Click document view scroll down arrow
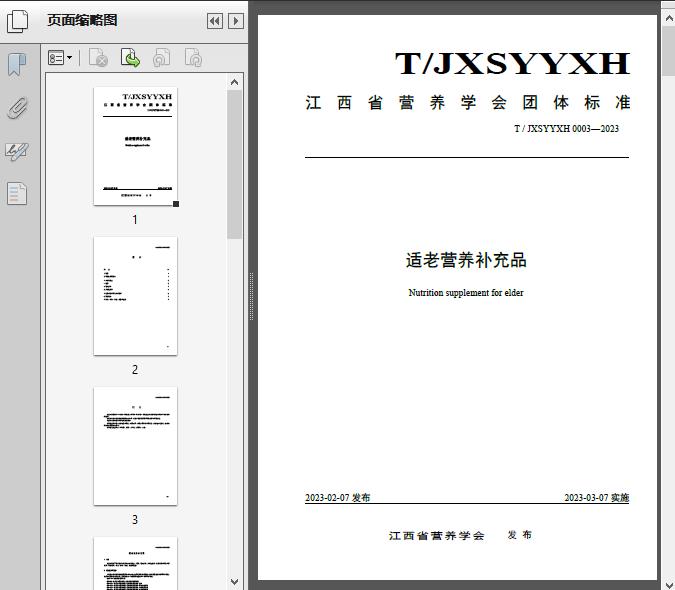 point(669,584)
